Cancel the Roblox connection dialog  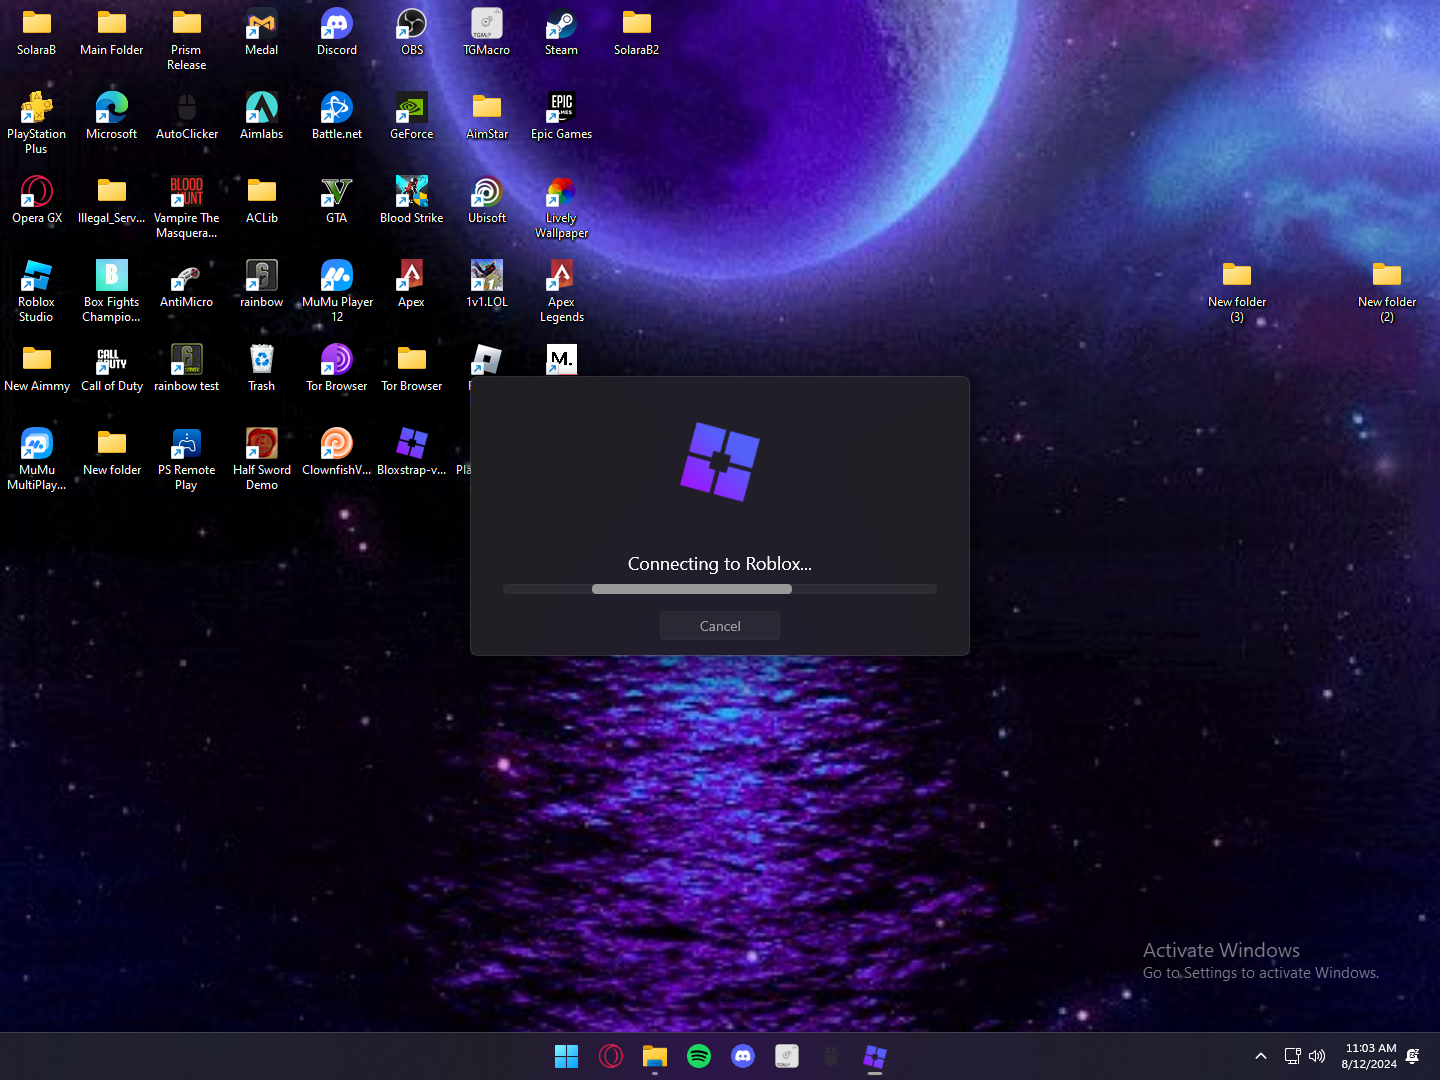(x=720, y=626)
